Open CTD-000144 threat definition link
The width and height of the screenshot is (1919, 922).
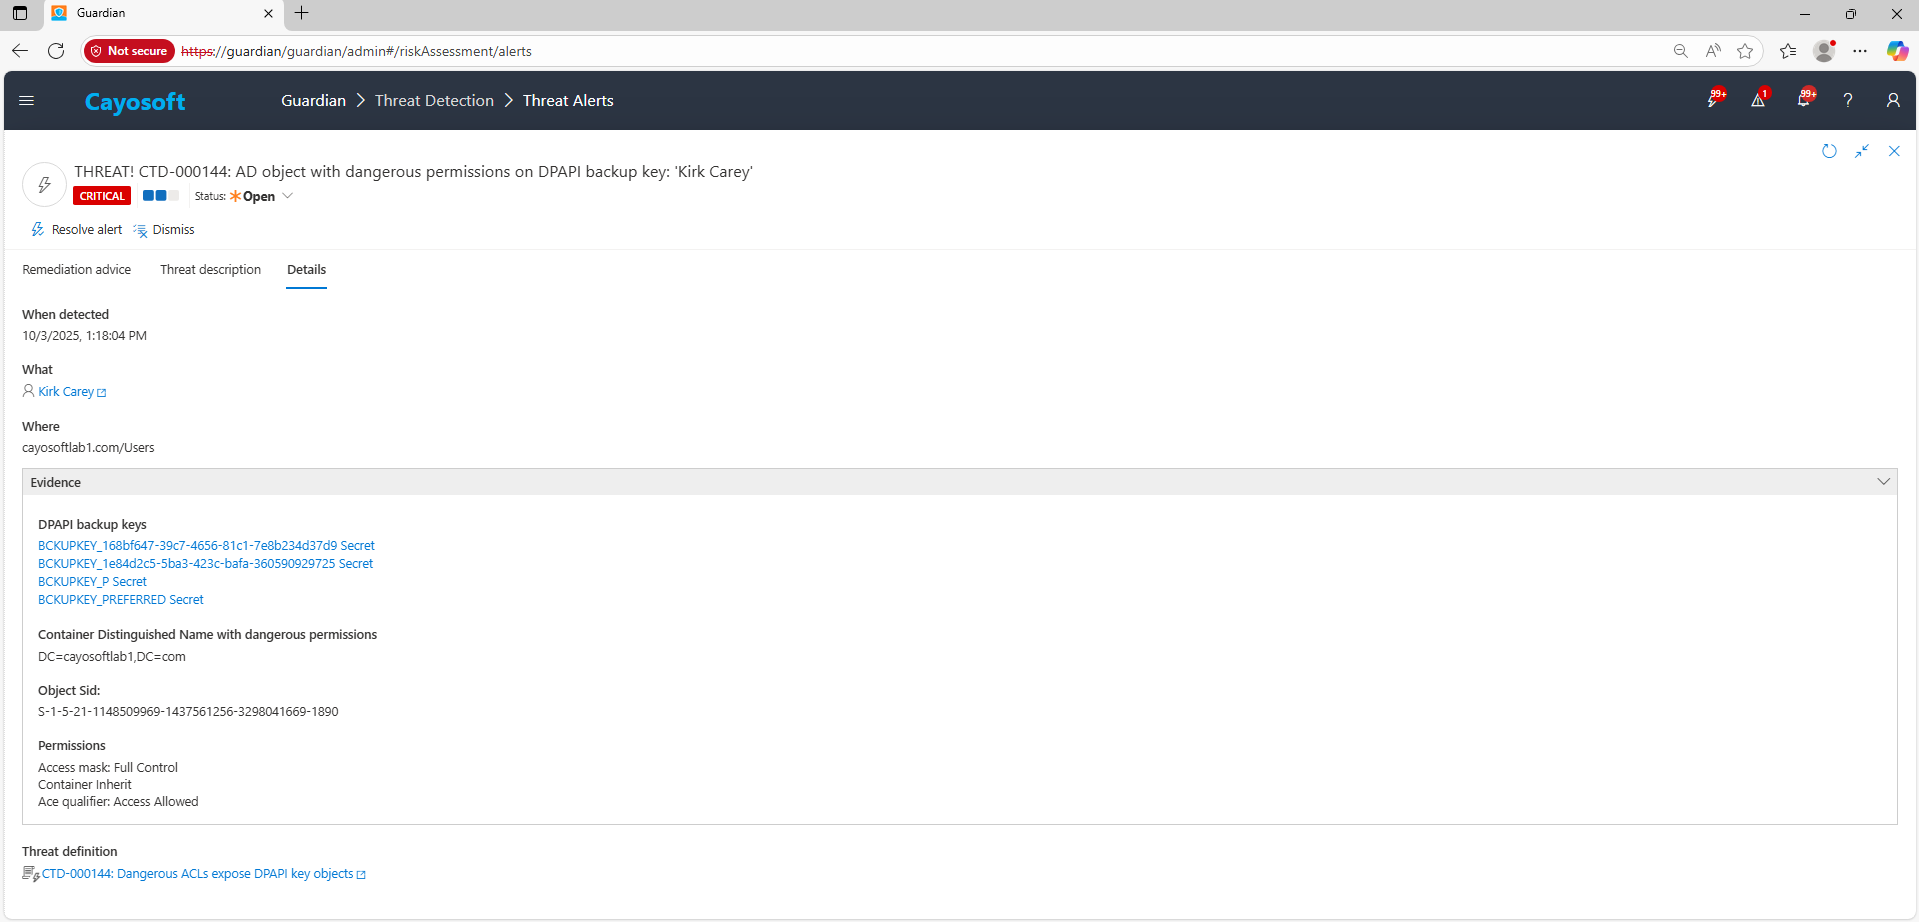197,874
